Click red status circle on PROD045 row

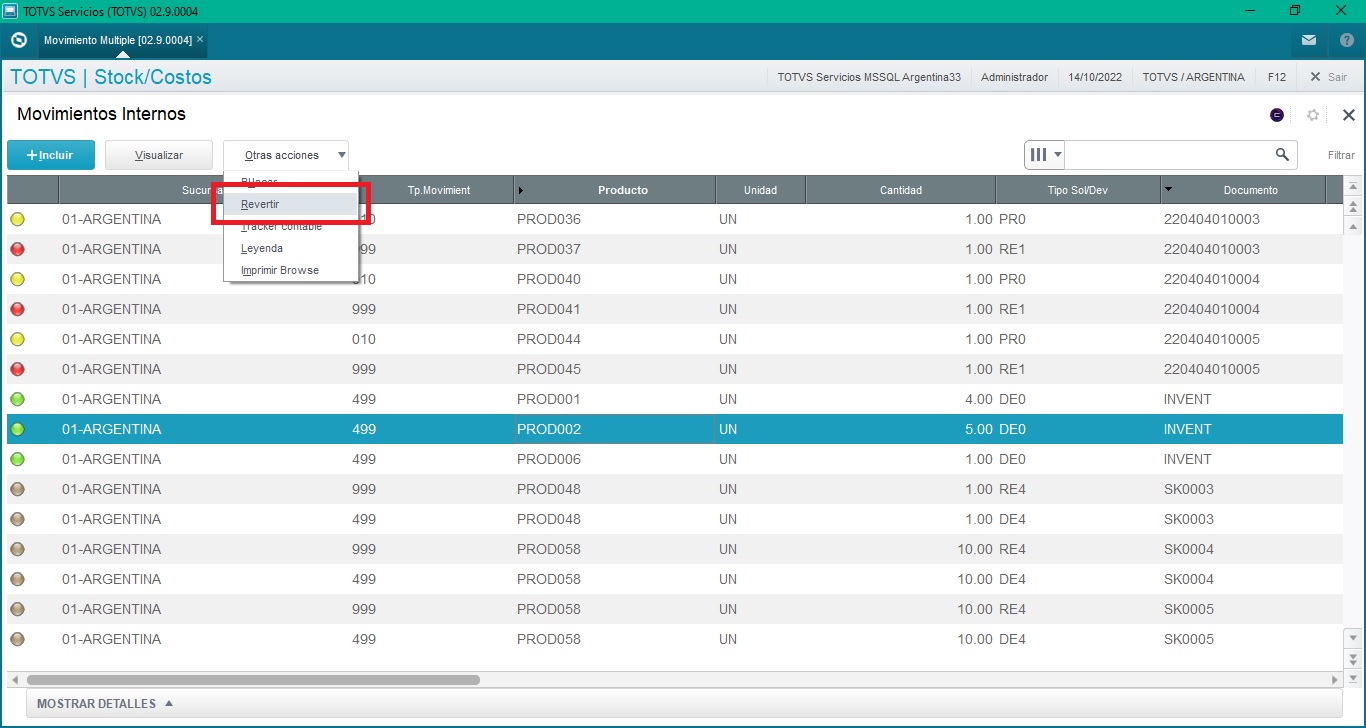tap(17, 369)
